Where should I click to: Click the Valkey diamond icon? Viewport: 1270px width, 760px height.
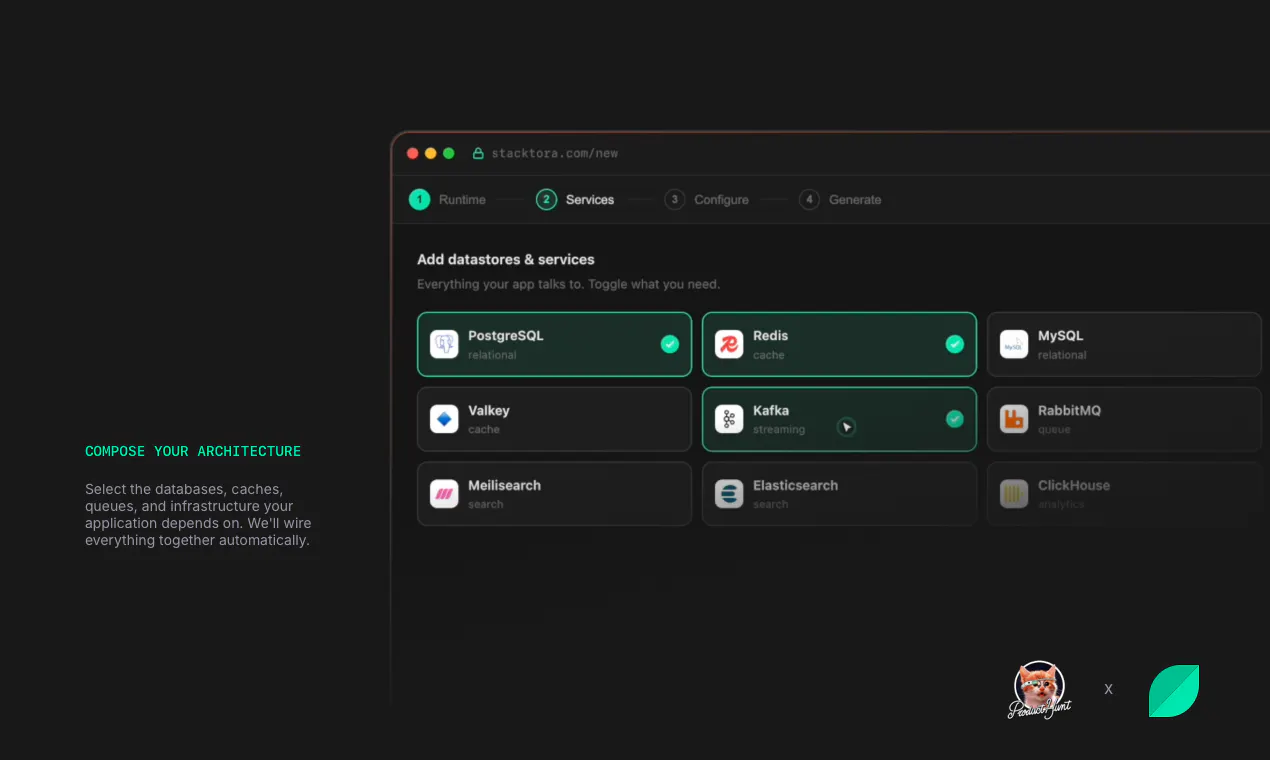(x=444, y=419)
